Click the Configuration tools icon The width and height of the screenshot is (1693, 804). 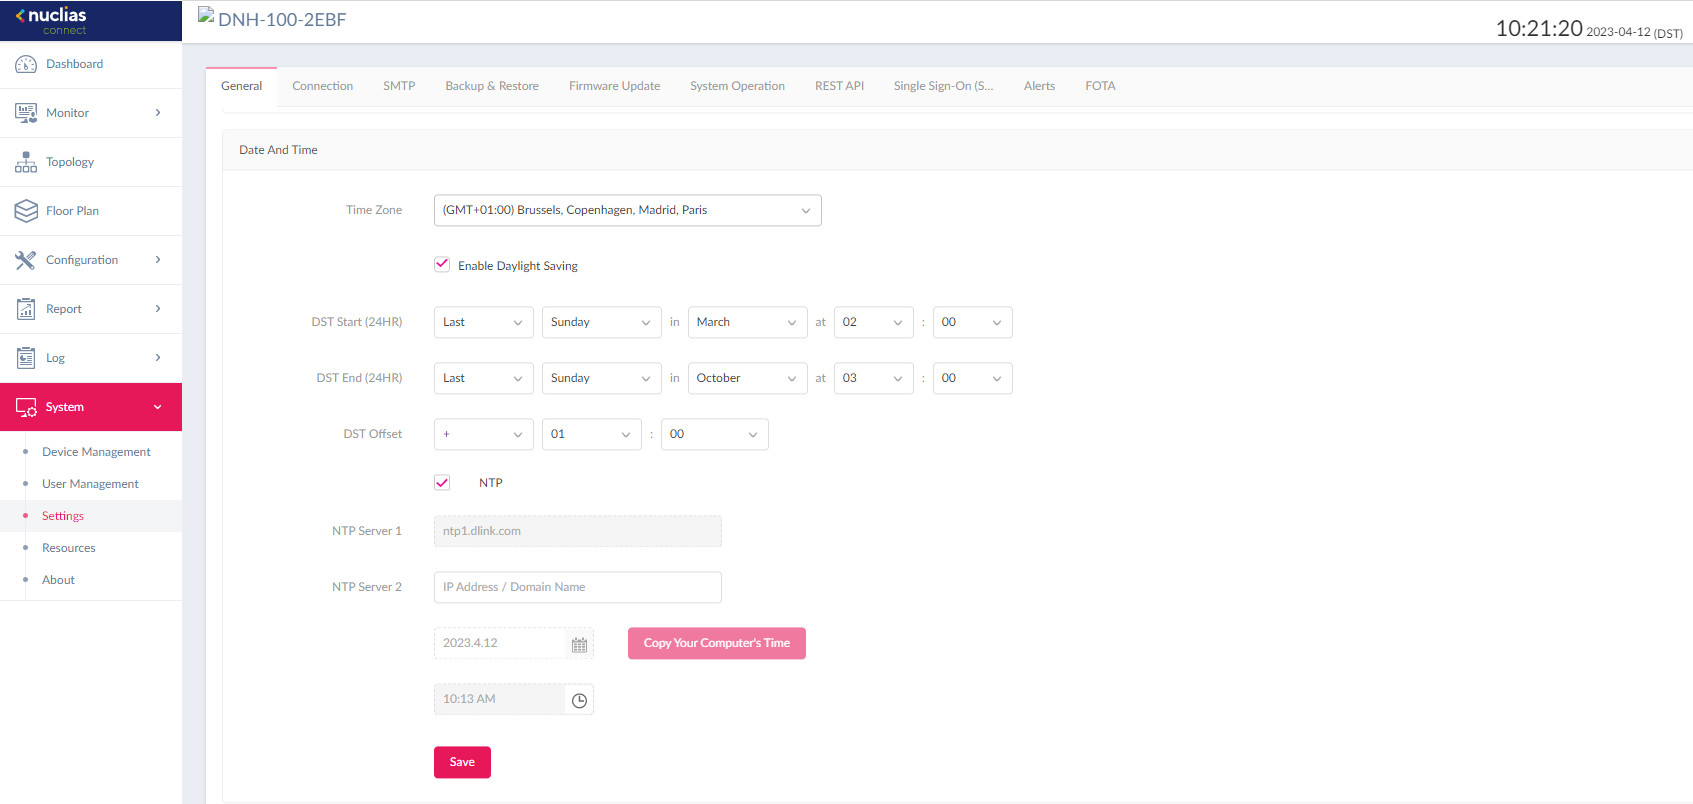[26, 260]
